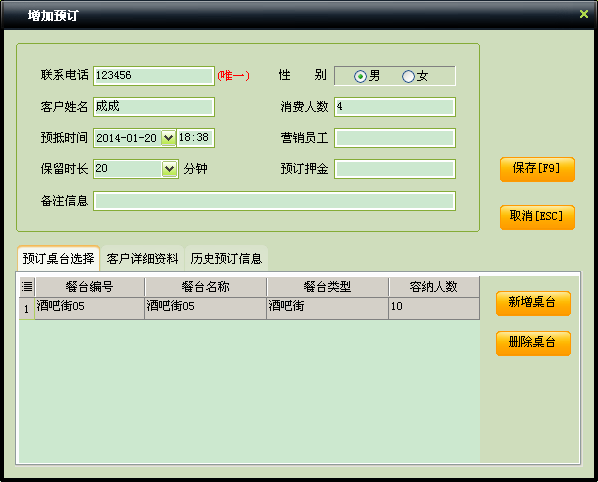Image resolution: width=598 pixels, height=482 pixels.
Task: Open the 预抵时间 date dropdown
Action: click(x=168, y=138)
